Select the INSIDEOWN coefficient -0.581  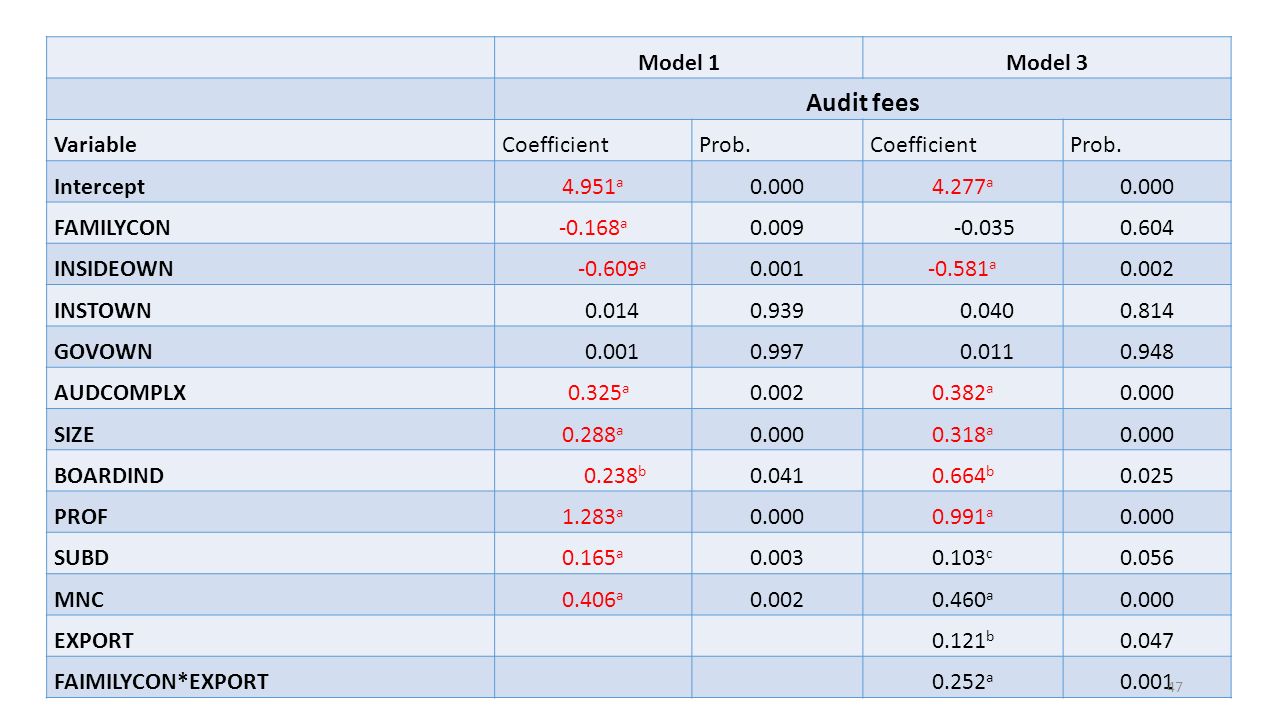click(x=964, y=269)
